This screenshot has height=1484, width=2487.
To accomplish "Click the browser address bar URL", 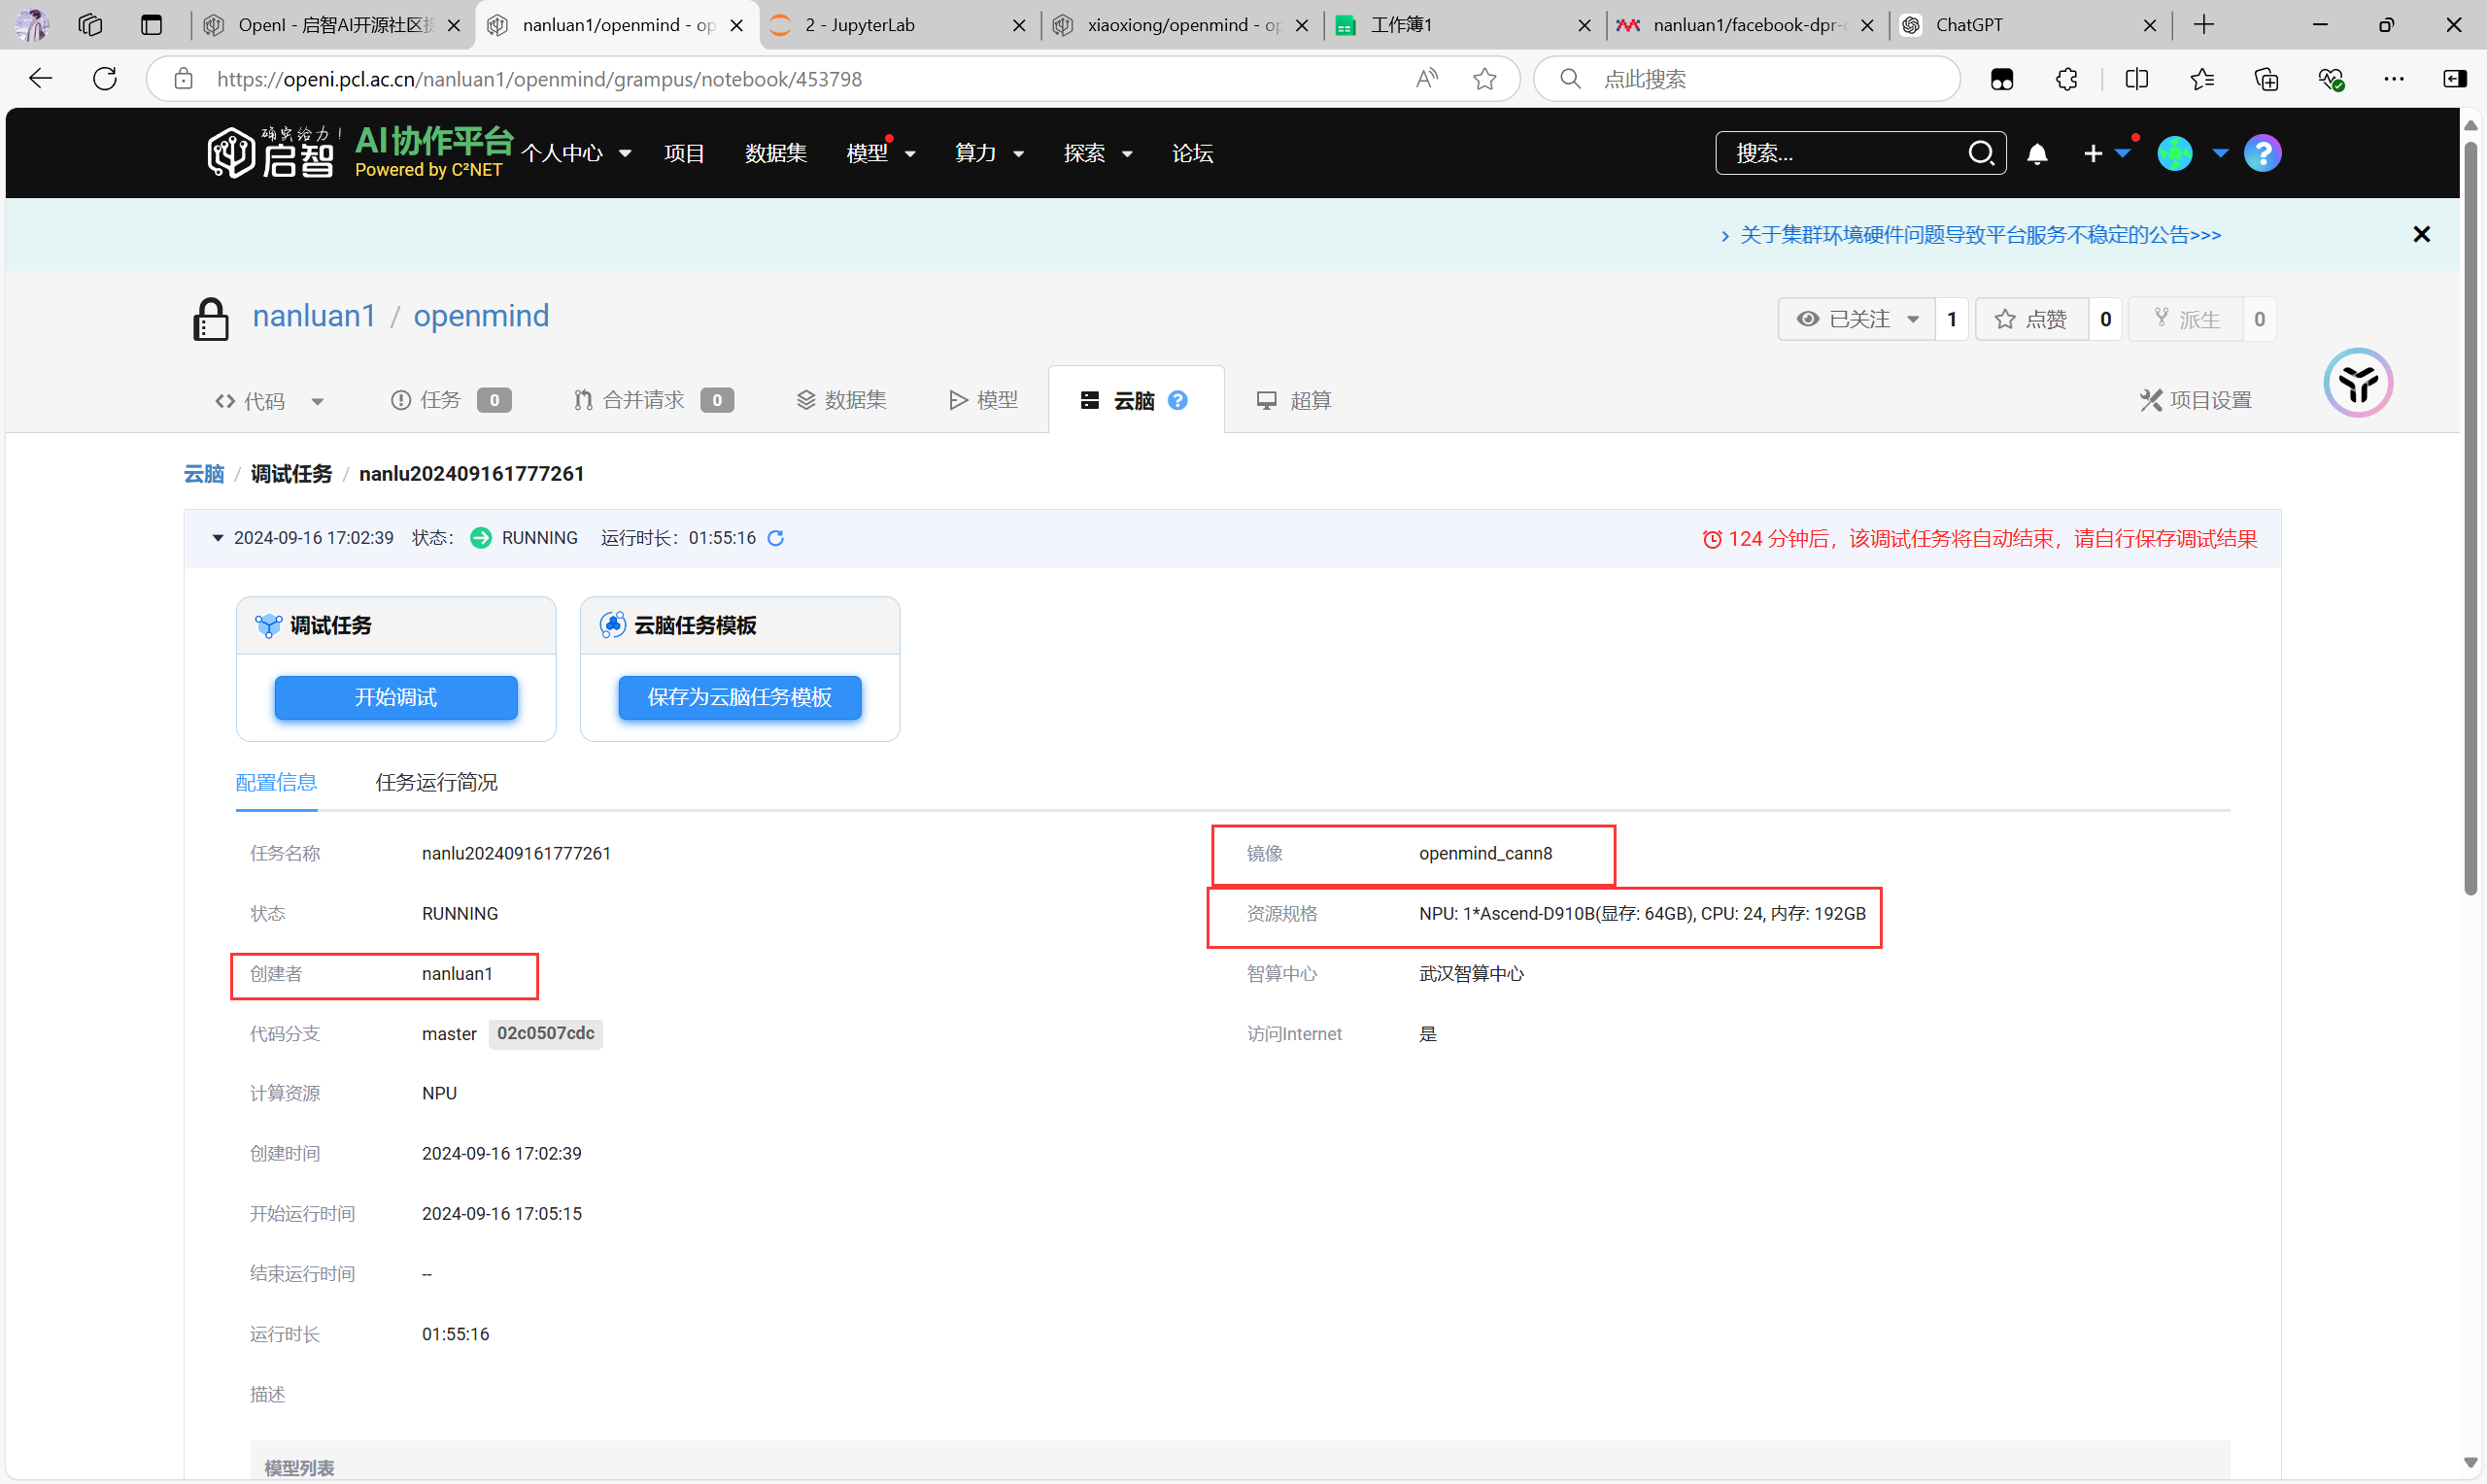I will [539, 79].
